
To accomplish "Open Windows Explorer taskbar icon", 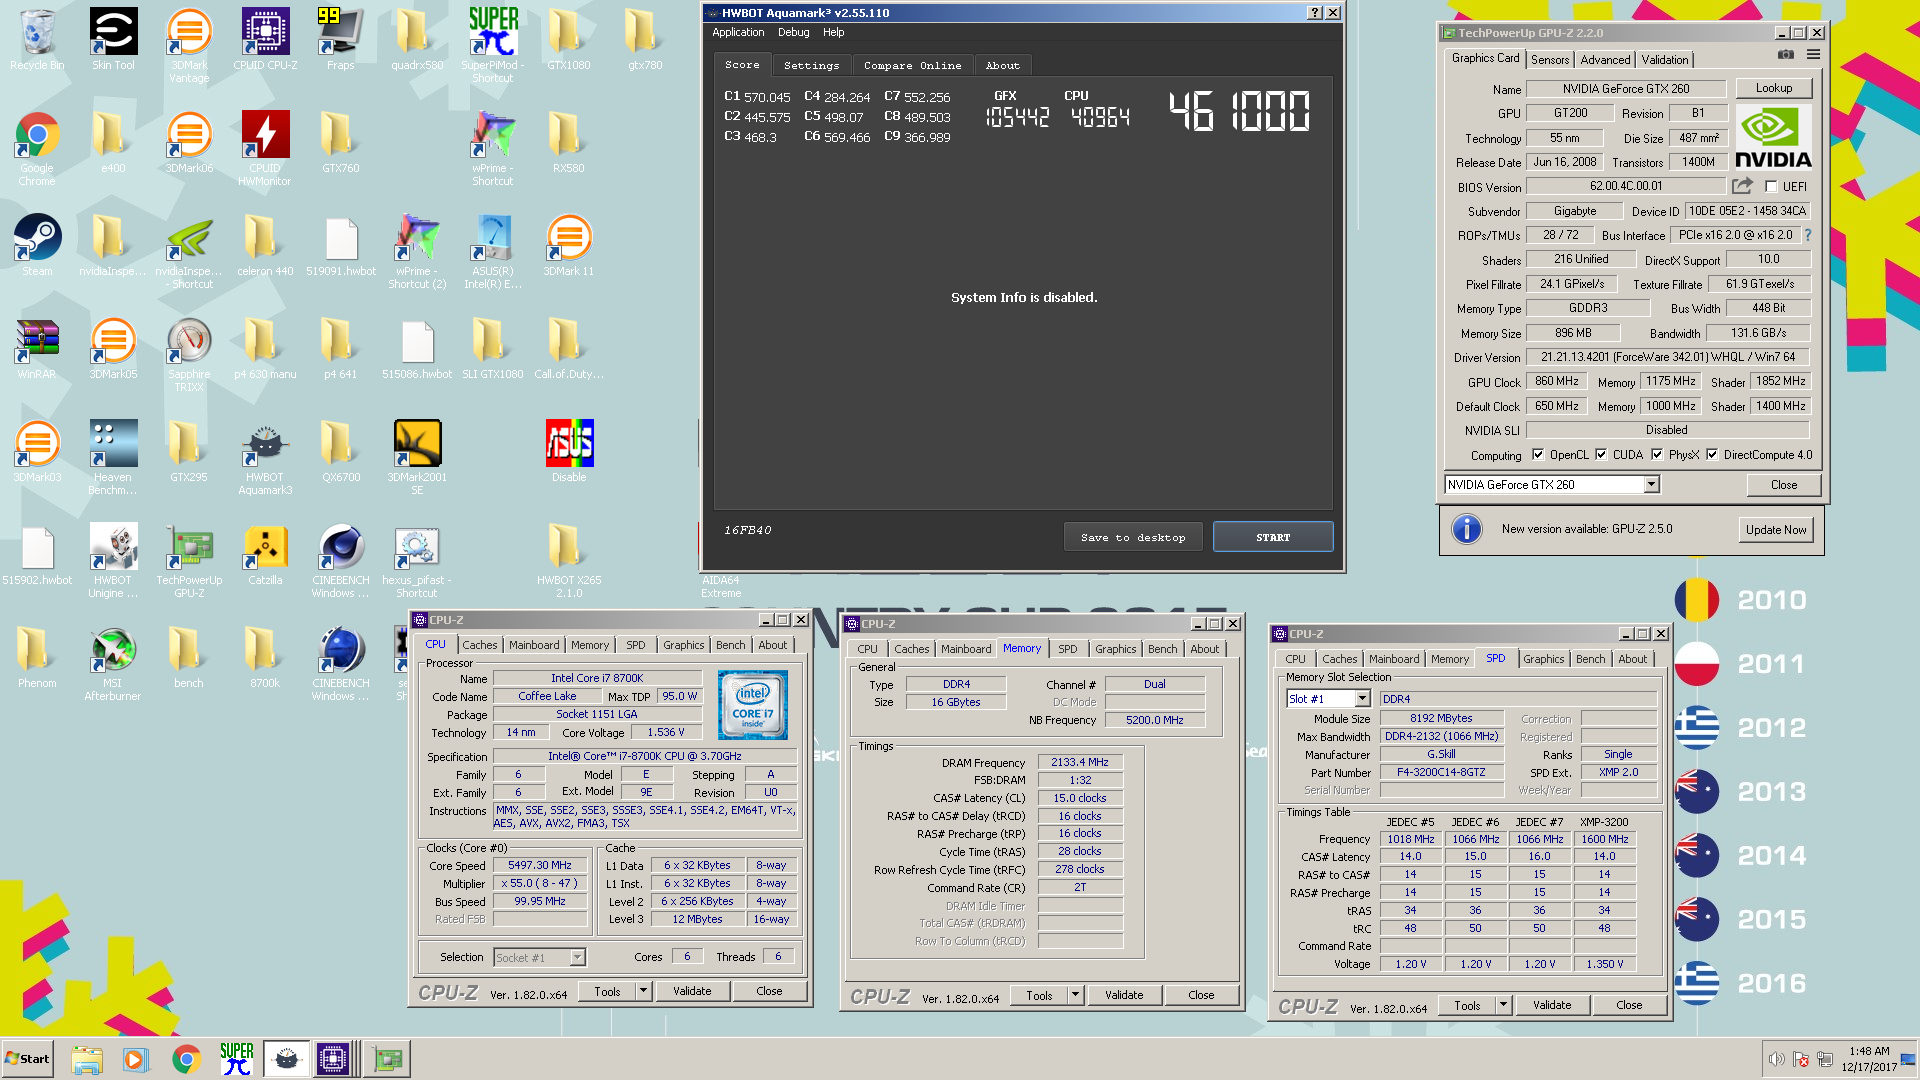I will coord(87,1059).
